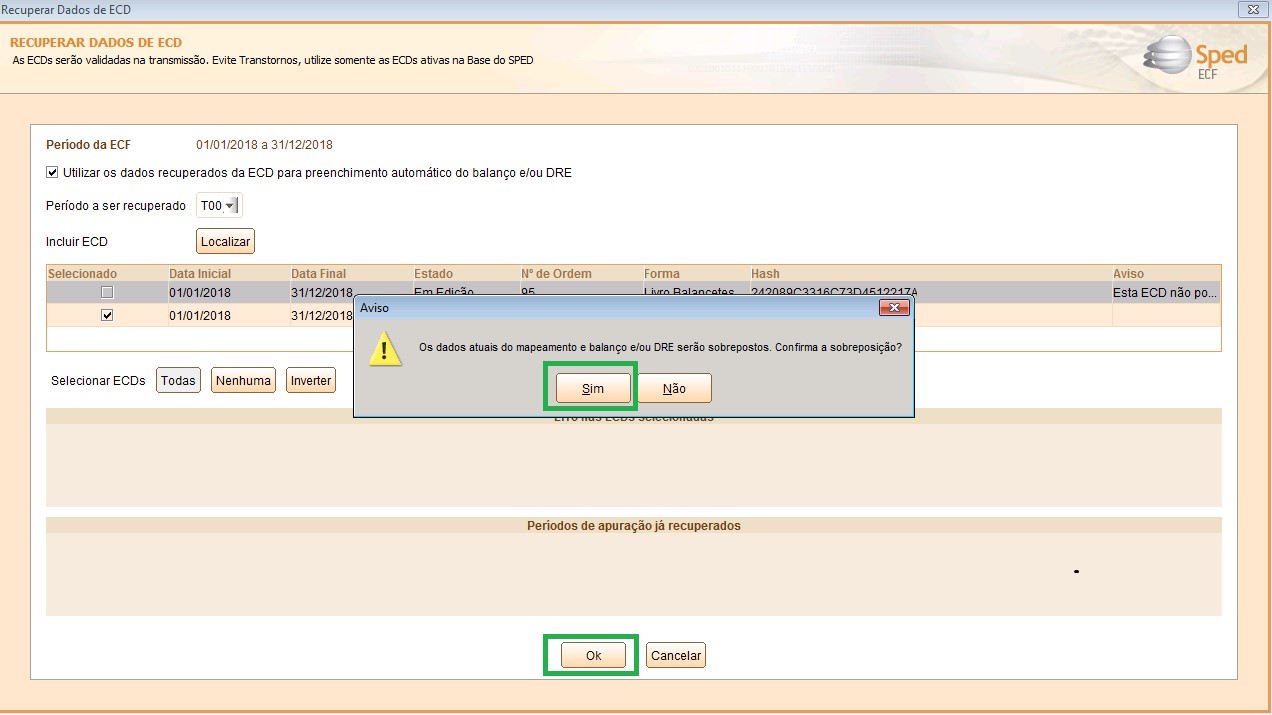The image size is (1272, 715).
Task: Click the Cancelar button
Action: [x=676, y=655]
